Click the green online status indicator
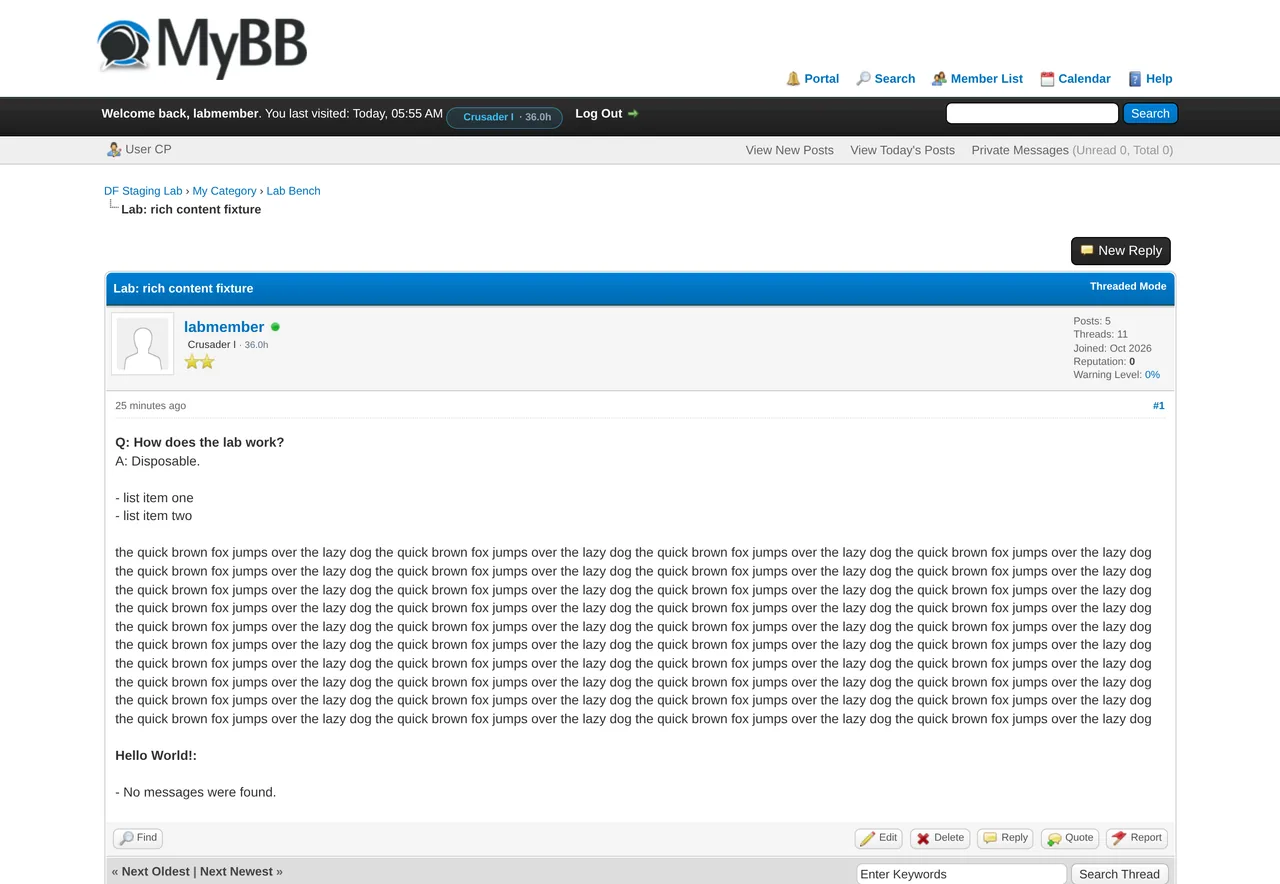This screenshot has height=884, width=1280. point(275,327)
